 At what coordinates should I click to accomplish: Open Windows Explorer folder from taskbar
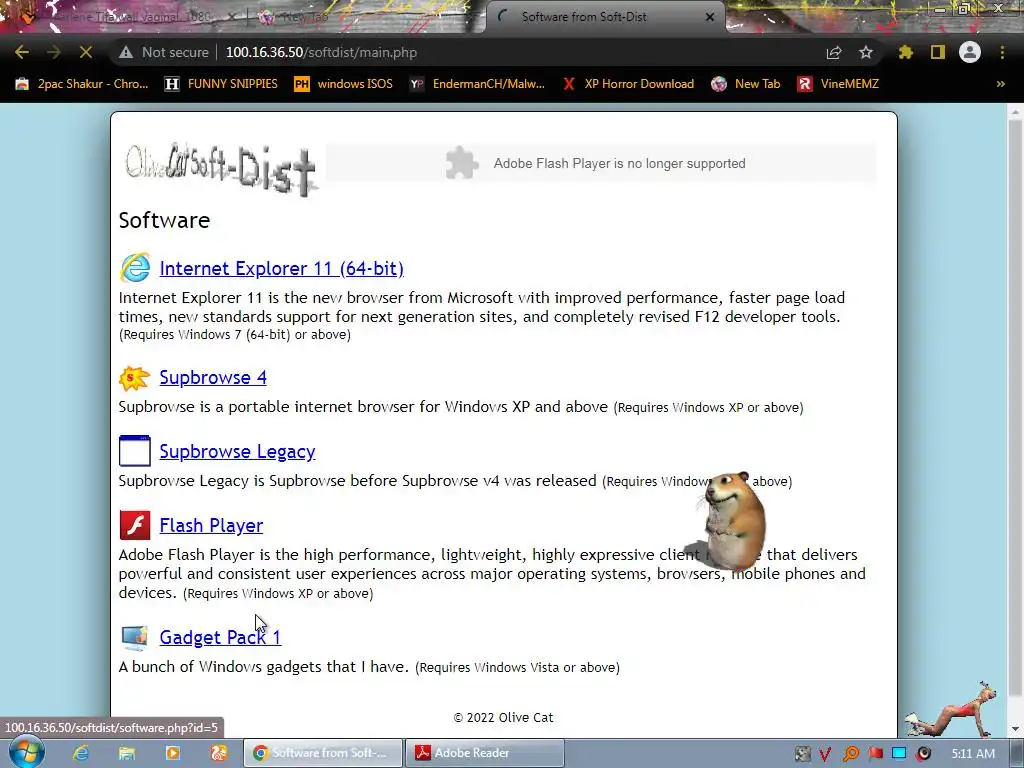coord(127,753)
